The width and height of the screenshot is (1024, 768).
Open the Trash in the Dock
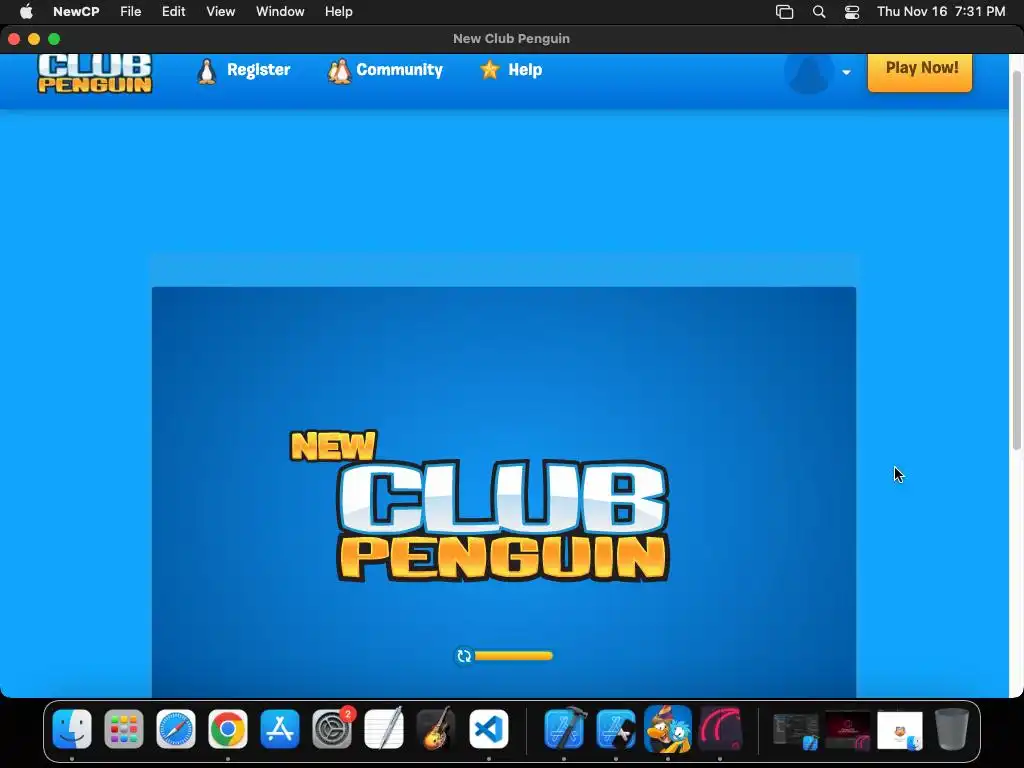[x=952, y=729]
